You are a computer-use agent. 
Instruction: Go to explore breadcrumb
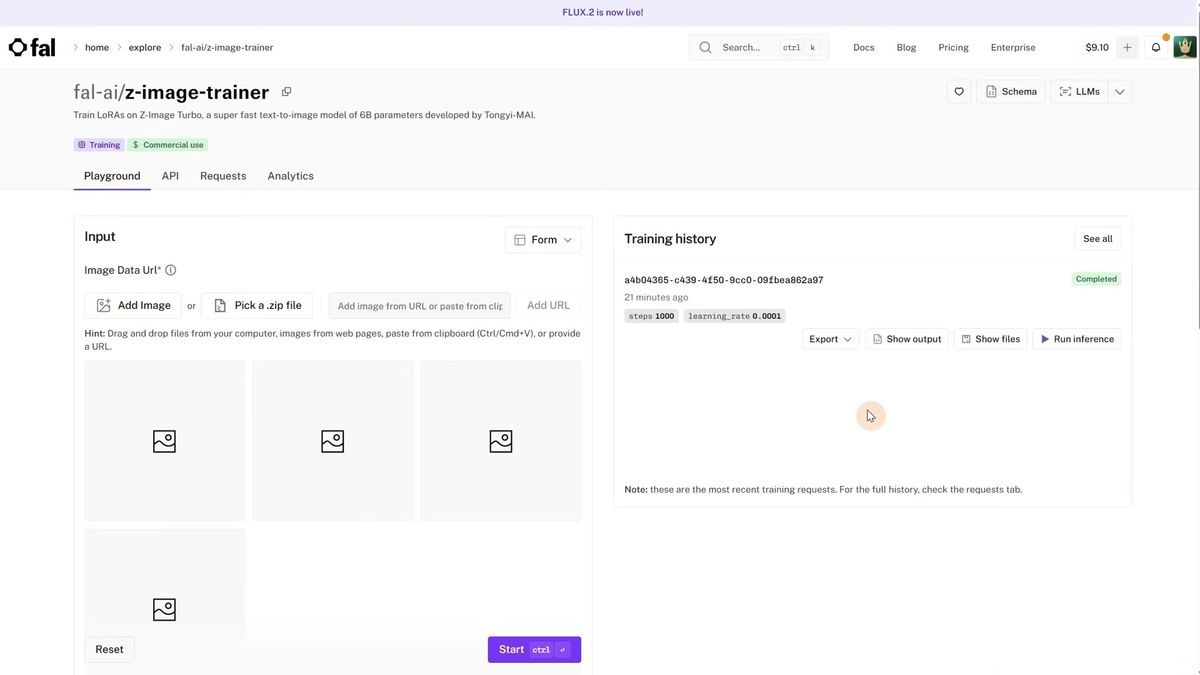click(145, 47)
